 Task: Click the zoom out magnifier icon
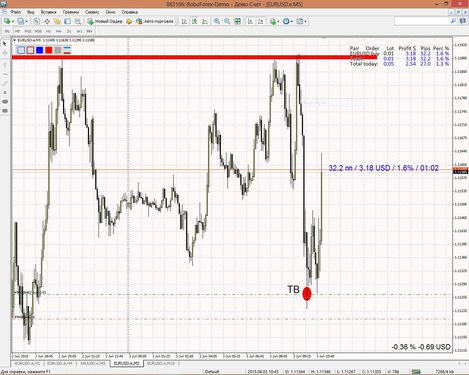point(227,21)
